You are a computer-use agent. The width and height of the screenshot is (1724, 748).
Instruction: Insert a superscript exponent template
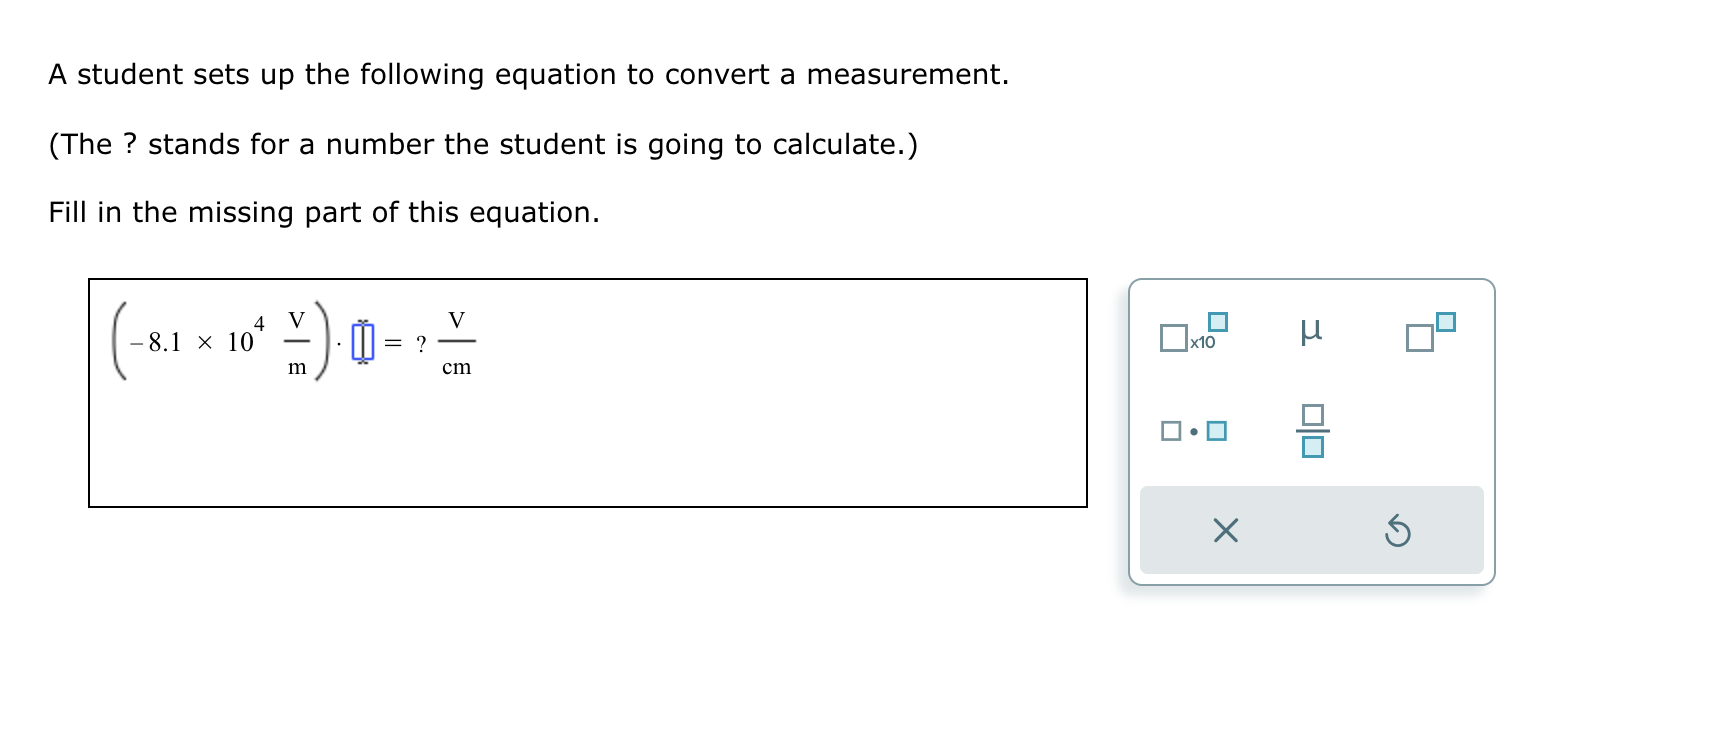[1429, 333]
